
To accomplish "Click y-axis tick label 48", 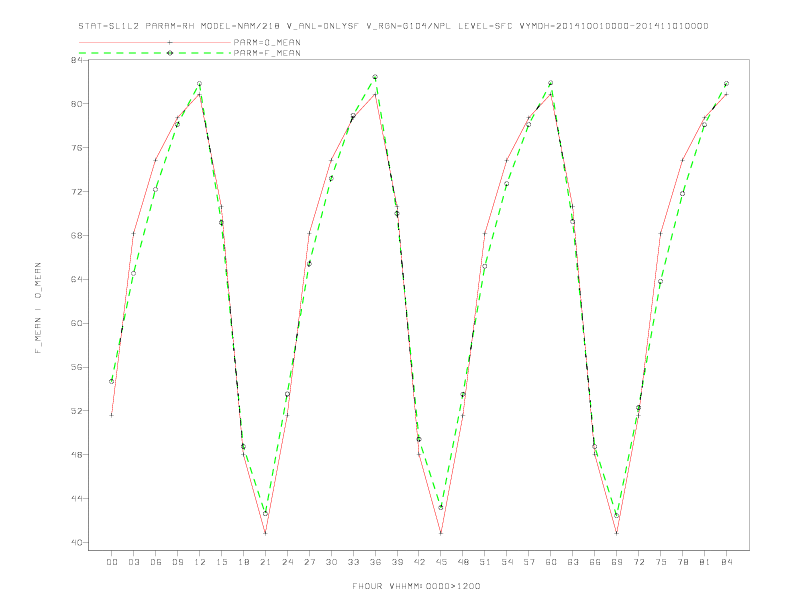I will pyautogui.click(x=77, y=455).
